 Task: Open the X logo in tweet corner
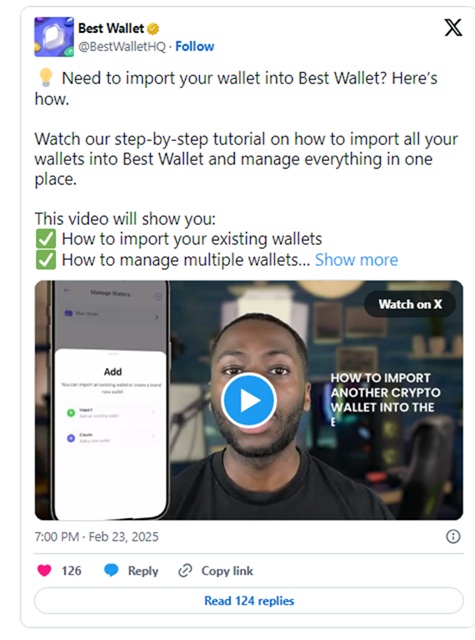pos(453,27)
